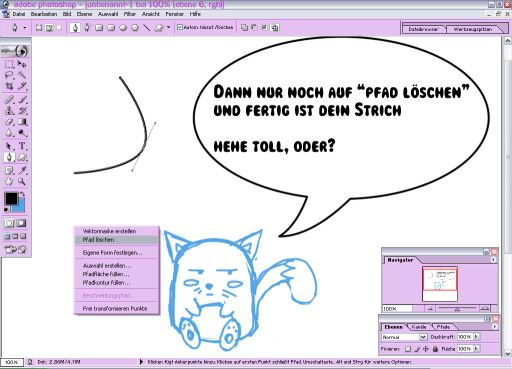Open the Deckkraft opacity arrow flyout

[476, 337]
